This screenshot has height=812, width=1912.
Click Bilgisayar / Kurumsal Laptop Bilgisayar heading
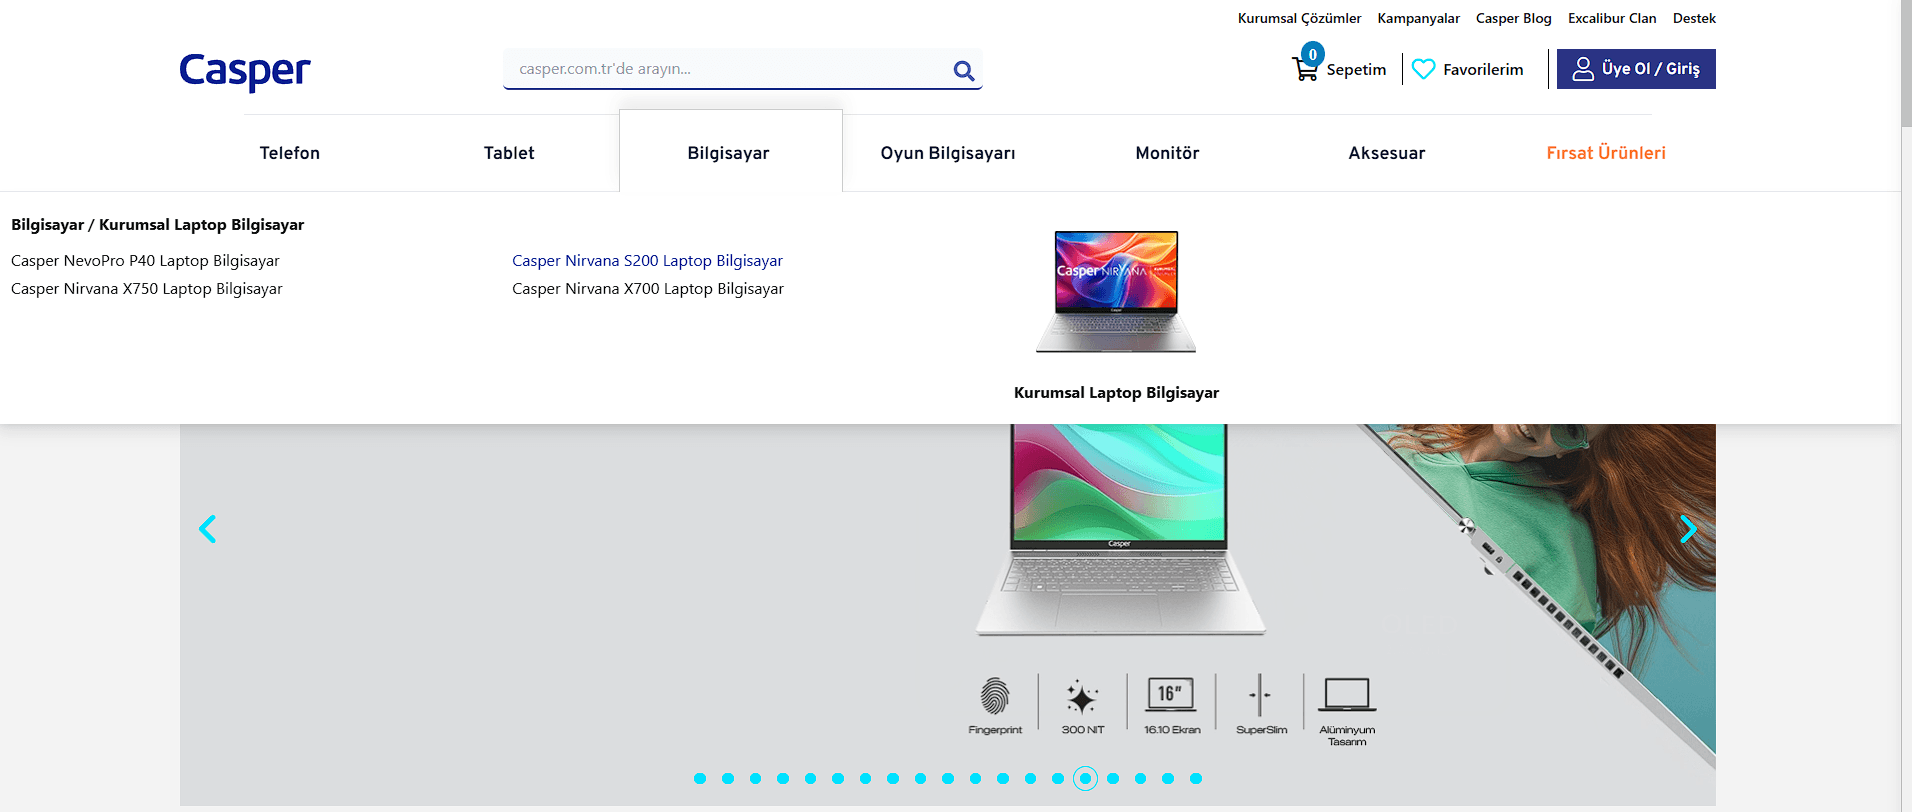coord(158,225)
